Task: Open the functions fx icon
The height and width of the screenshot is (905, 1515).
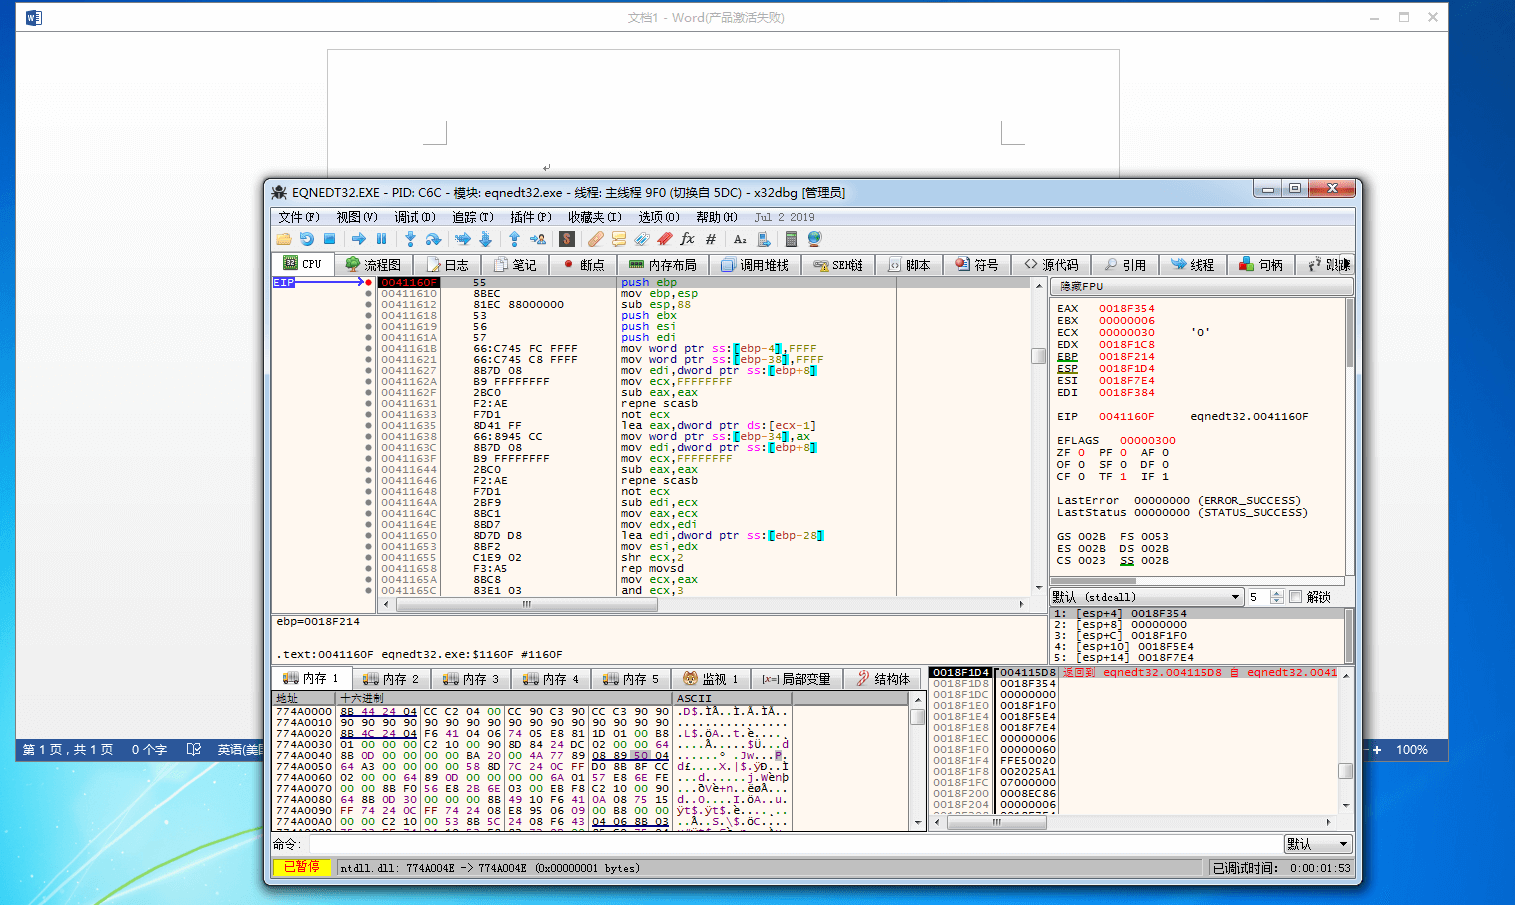Action: click(687, 239)
